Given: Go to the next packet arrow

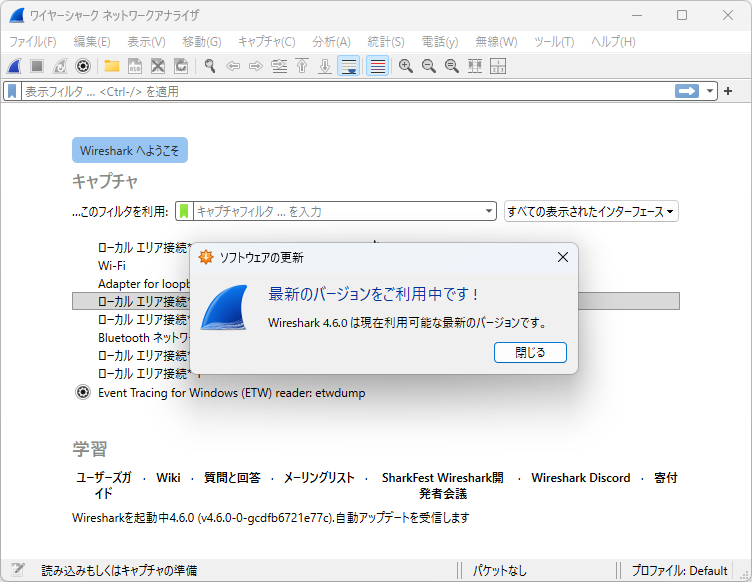Looking at the screenshot, I should click(x=256, y=66).
